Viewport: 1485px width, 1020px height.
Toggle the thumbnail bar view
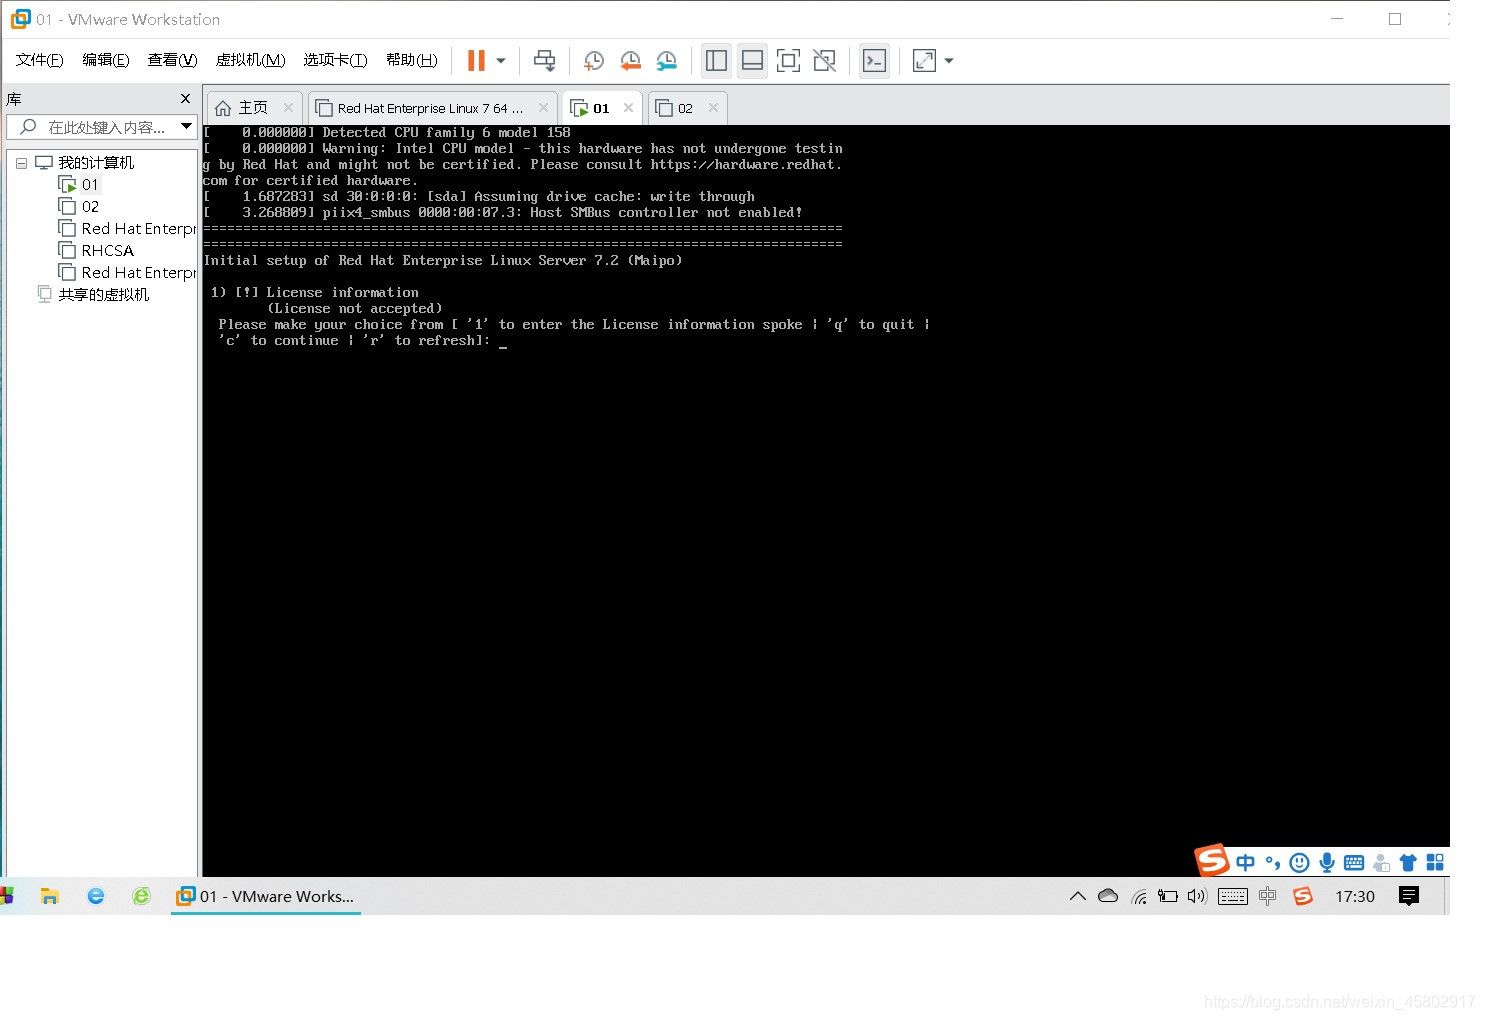tap(752, 61)
